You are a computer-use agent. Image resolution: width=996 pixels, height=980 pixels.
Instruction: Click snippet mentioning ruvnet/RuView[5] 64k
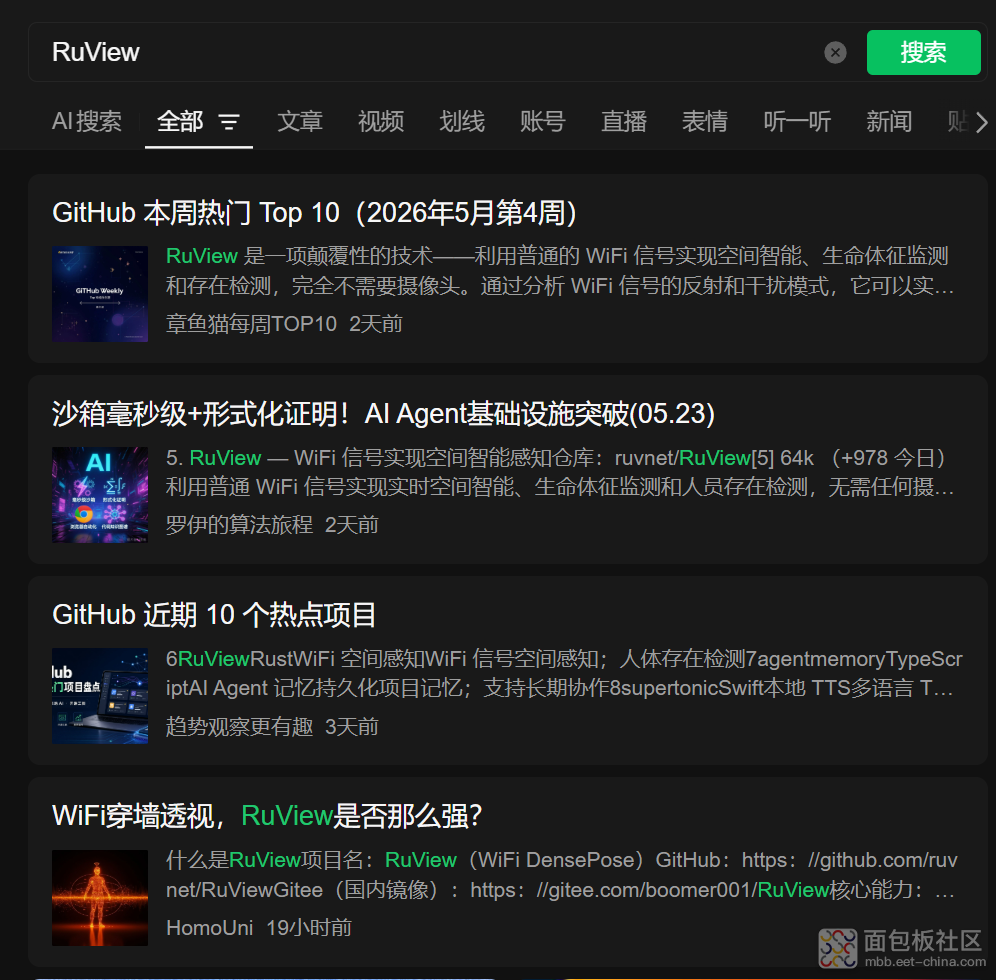point(560,472)
